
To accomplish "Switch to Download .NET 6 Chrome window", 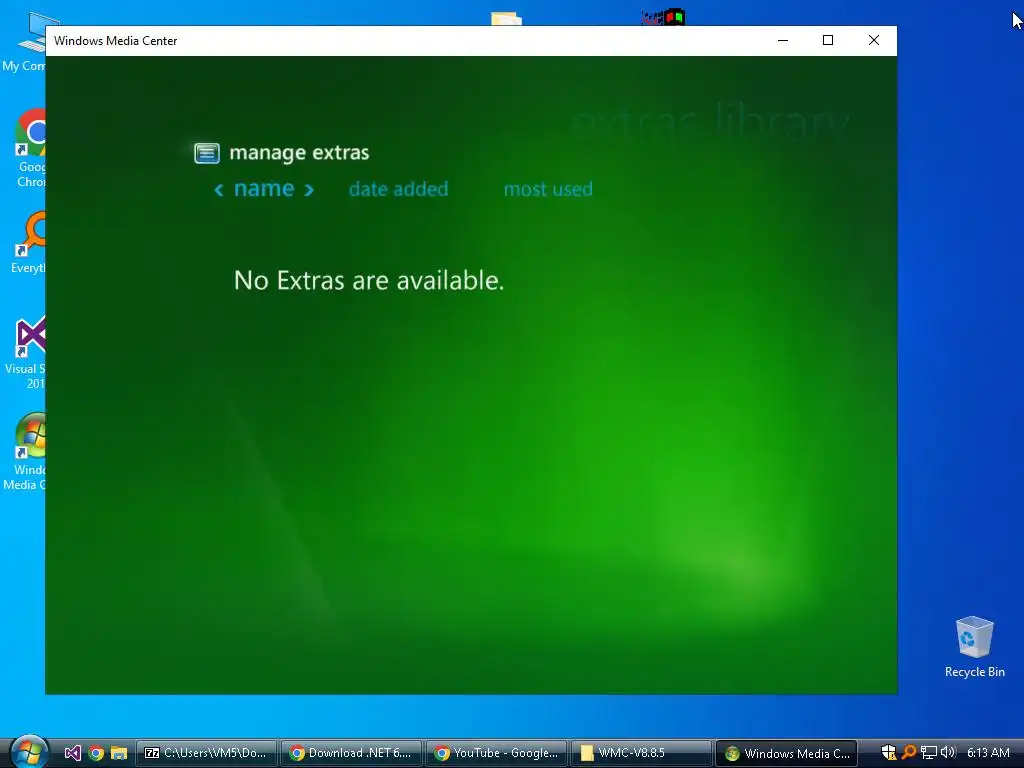I will coord(351,753).
